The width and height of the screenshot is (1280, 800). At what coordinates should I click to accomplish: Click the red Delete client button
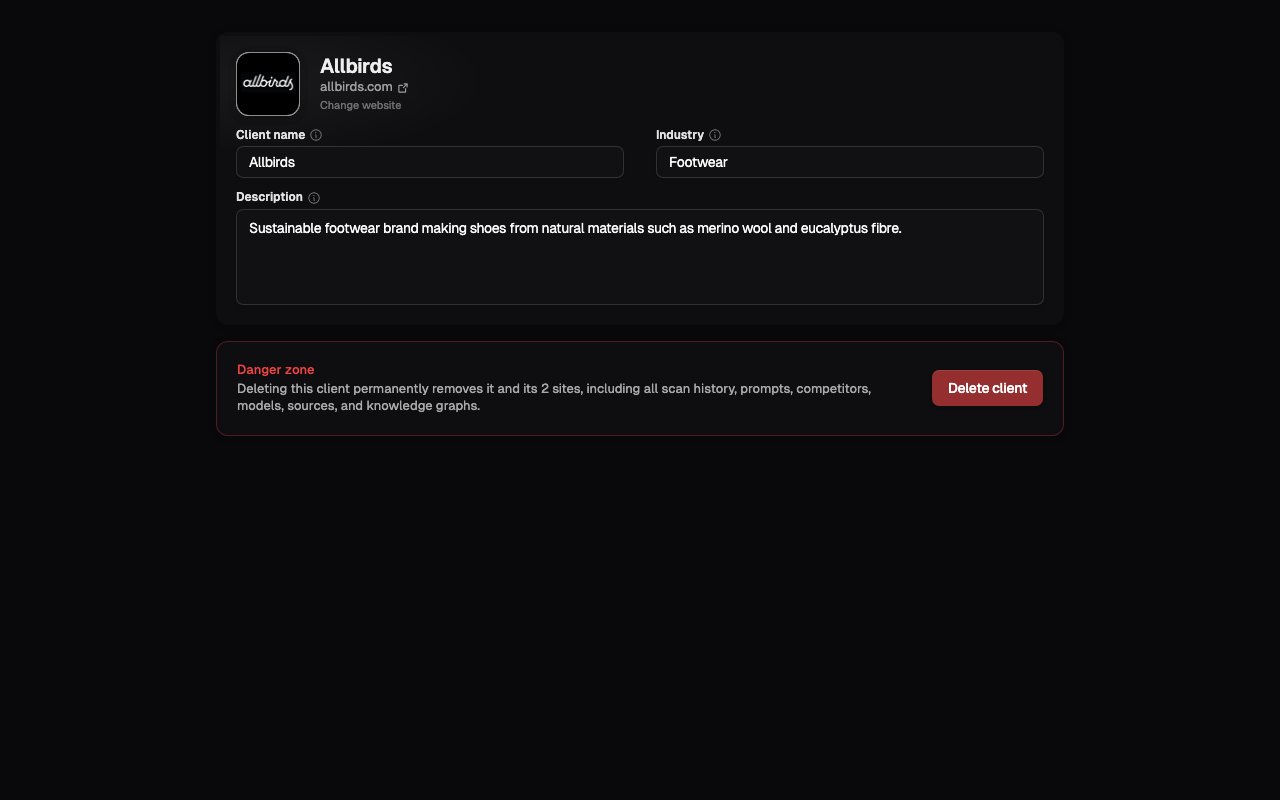[987, 388]
